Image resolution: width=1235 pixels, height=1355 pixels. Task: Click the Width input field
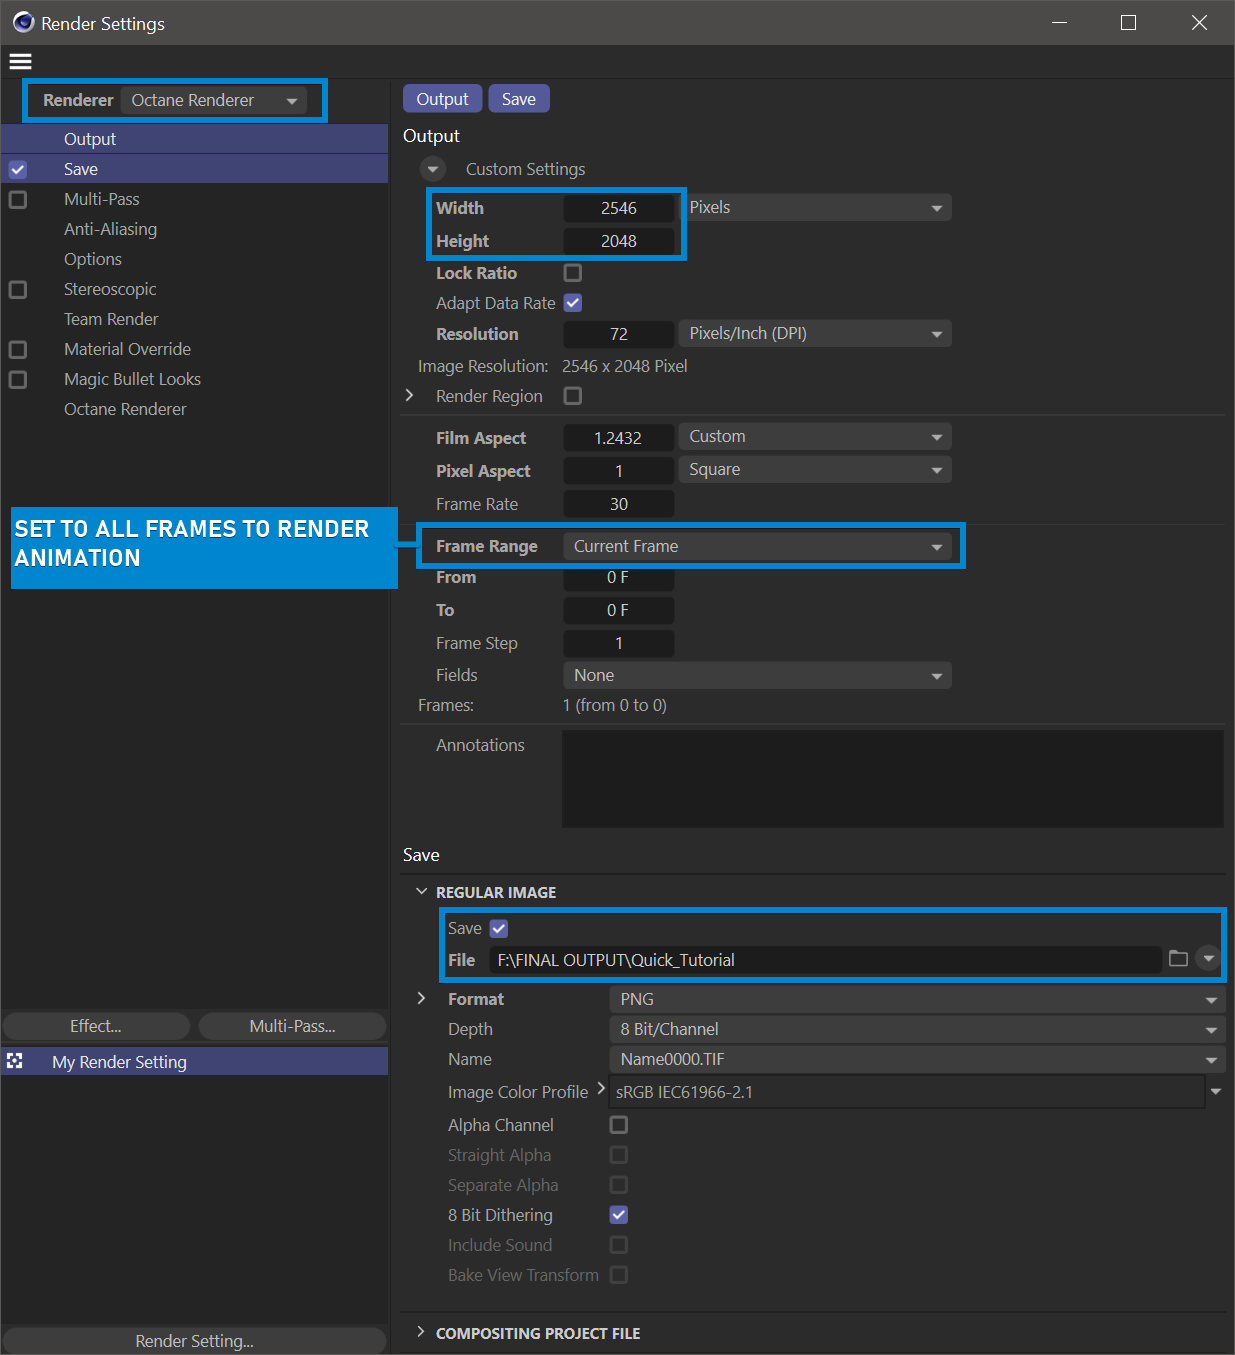pyautogui.click(x=618, y=208)
